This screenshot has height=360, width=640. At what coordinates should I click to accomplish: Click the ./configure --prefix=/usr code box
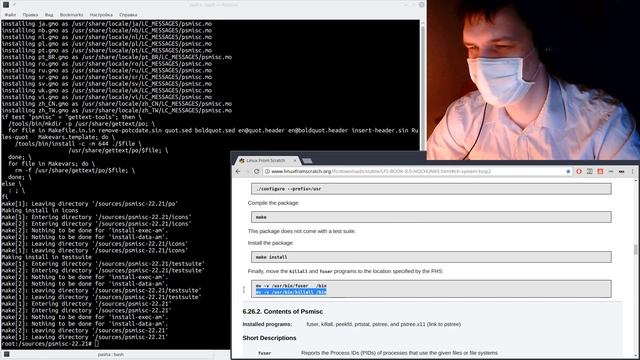(431, 189)
